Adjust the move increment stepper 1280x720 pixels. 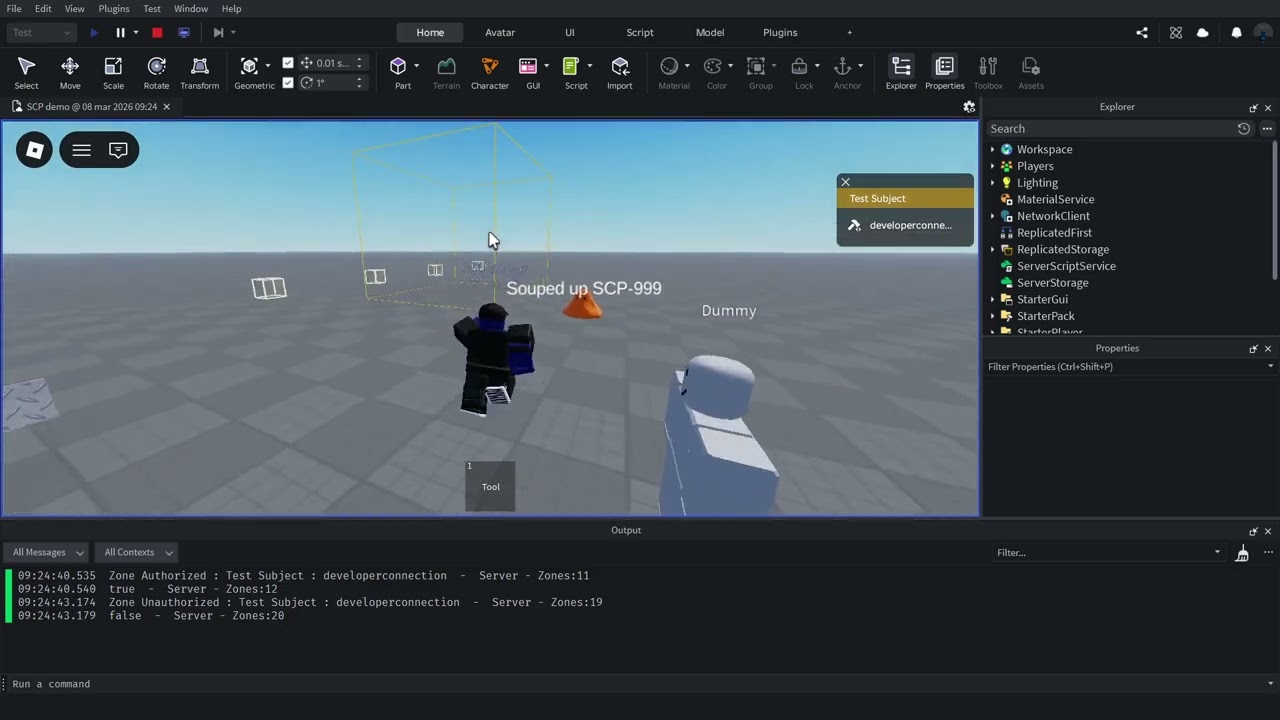359,63
